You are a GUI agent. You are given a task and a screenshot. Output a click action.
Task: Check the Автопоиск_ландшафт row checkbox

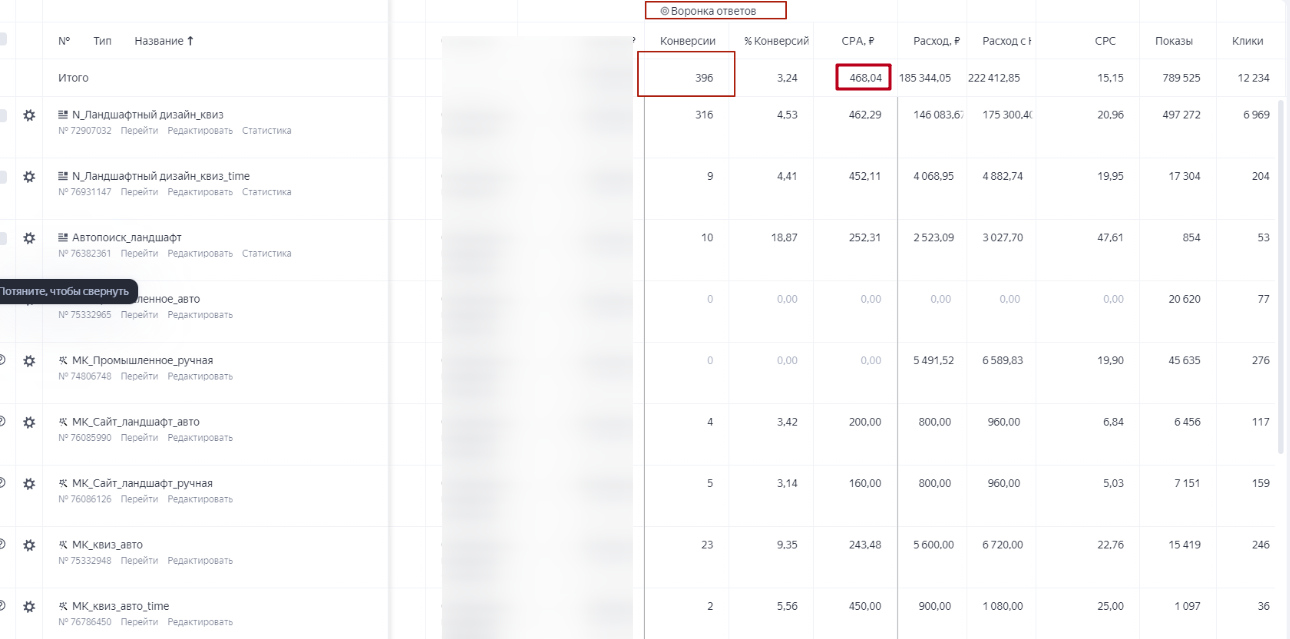[x=2, y=238]
